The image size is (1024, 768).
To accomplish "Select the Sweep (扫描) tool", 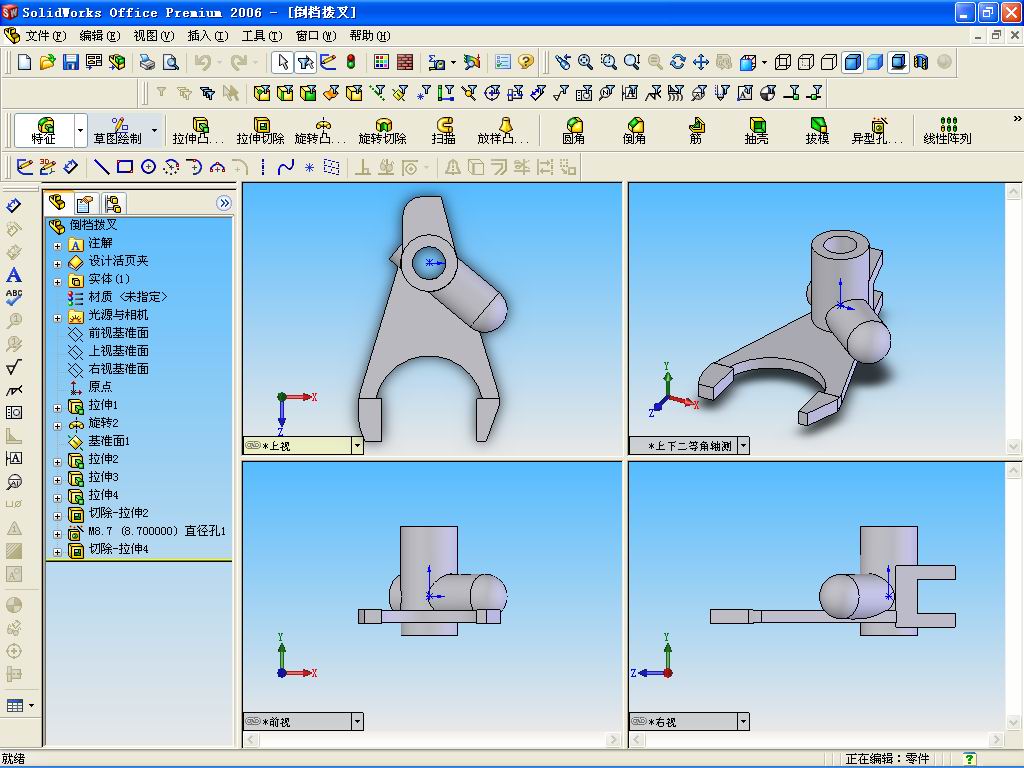I will (x=443, y=131).
